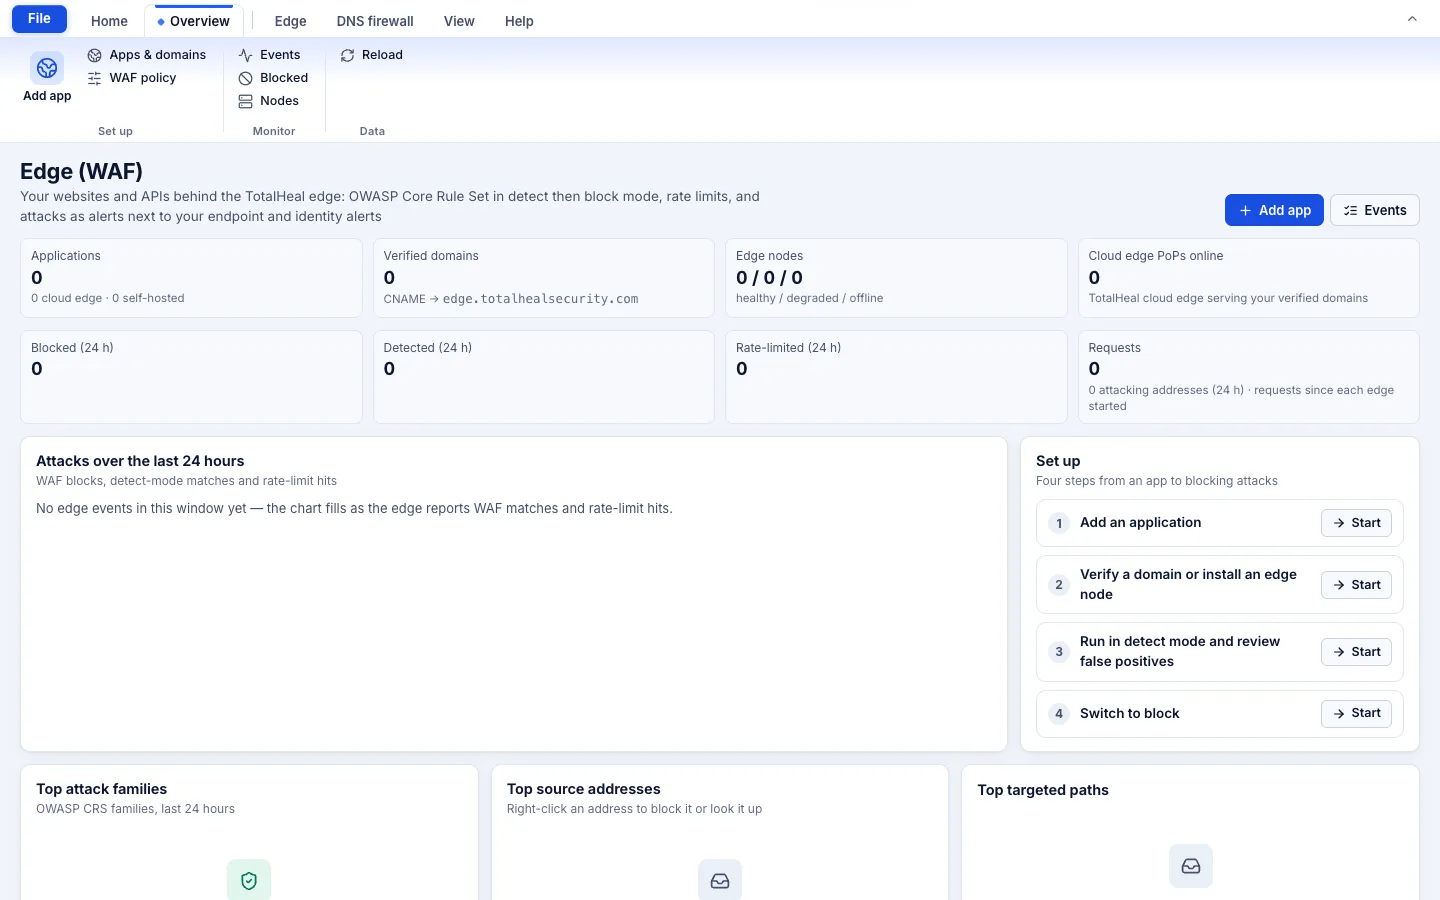The width and height of the screenshot is (1440, 900).
Task: Click the Detected (24 h) card
Action: click(544, 377)
